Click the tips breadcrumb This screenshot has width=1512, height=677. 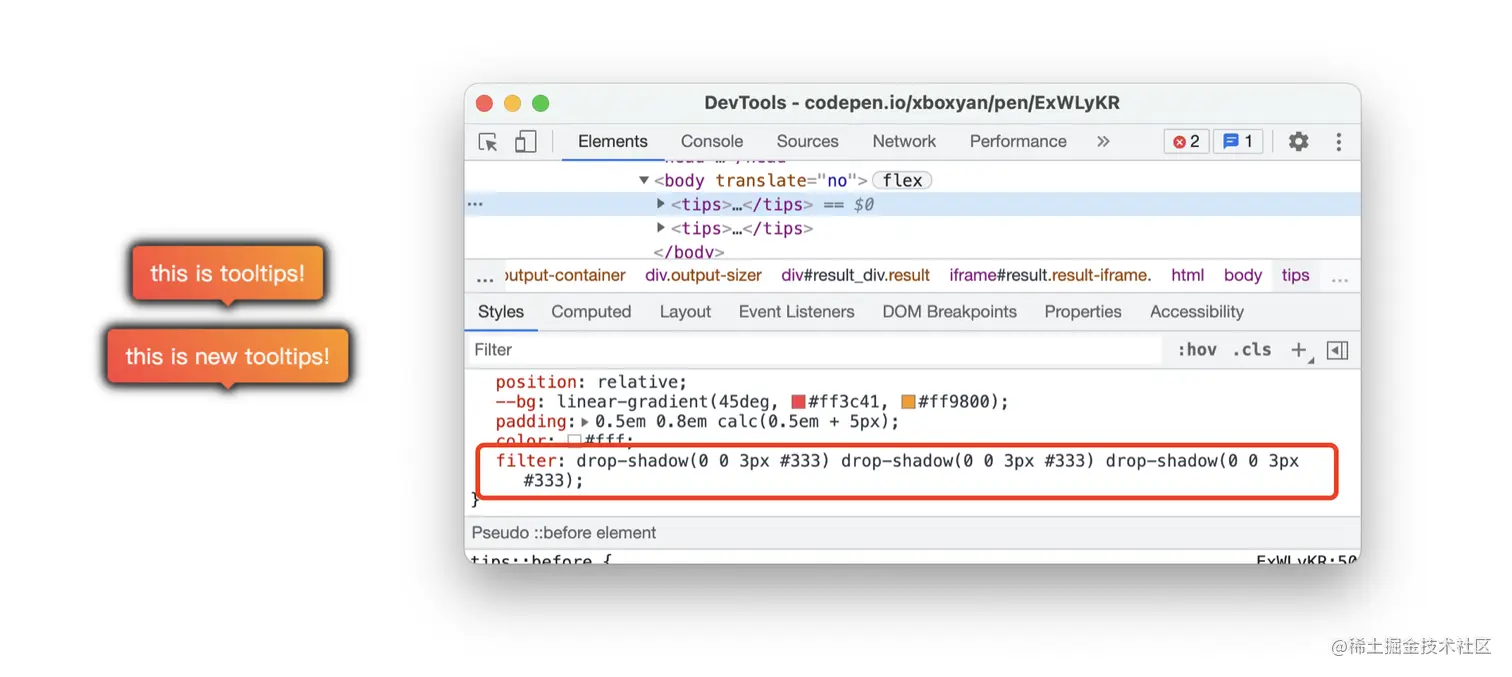pos(1295,275)
